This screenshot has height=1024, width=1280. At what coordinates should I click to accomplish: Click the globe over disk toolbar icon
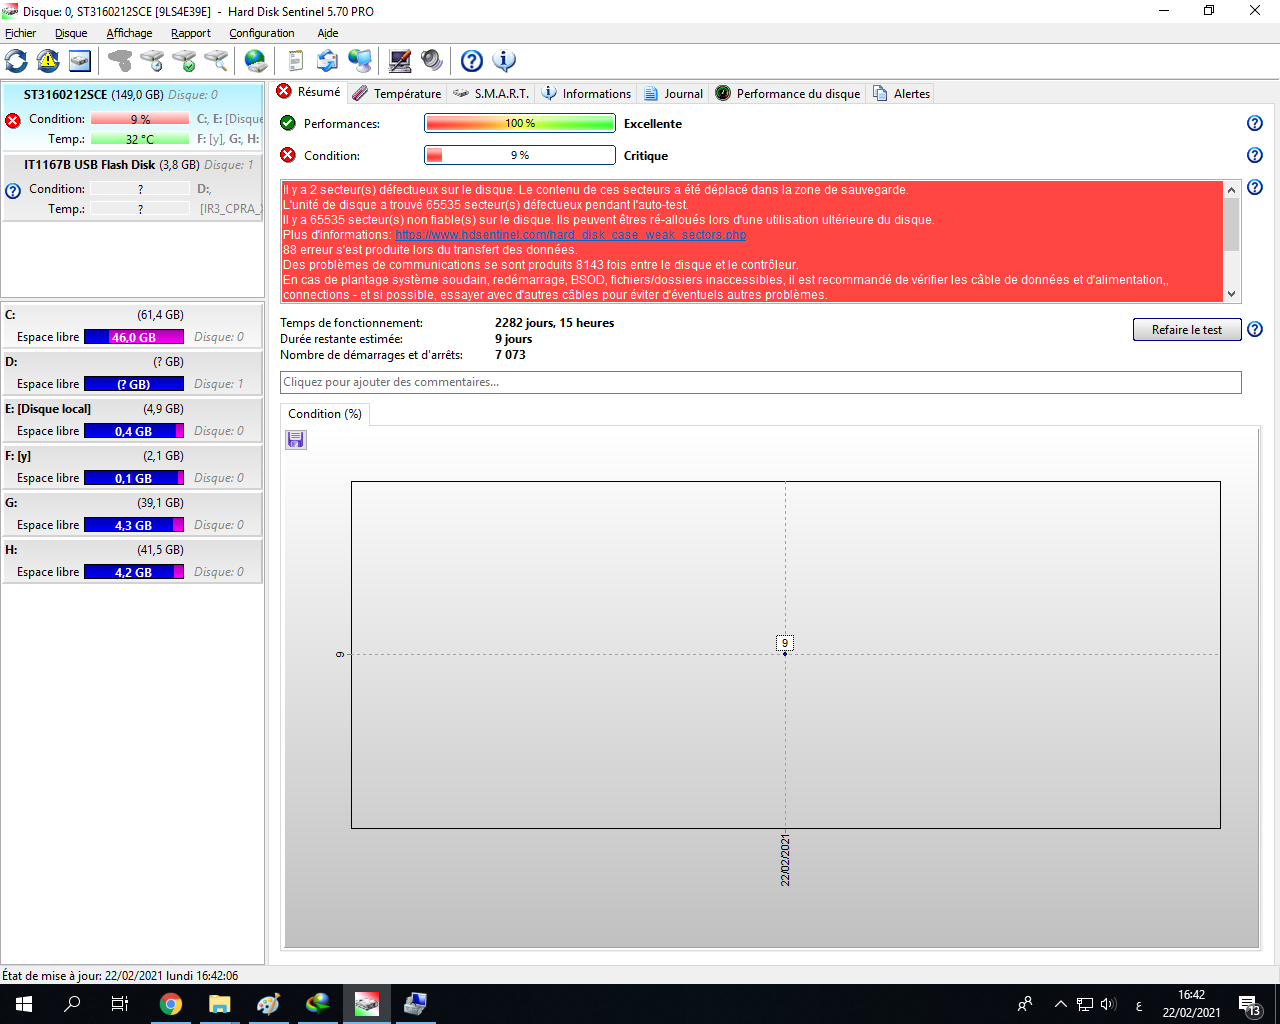[256, 61]
